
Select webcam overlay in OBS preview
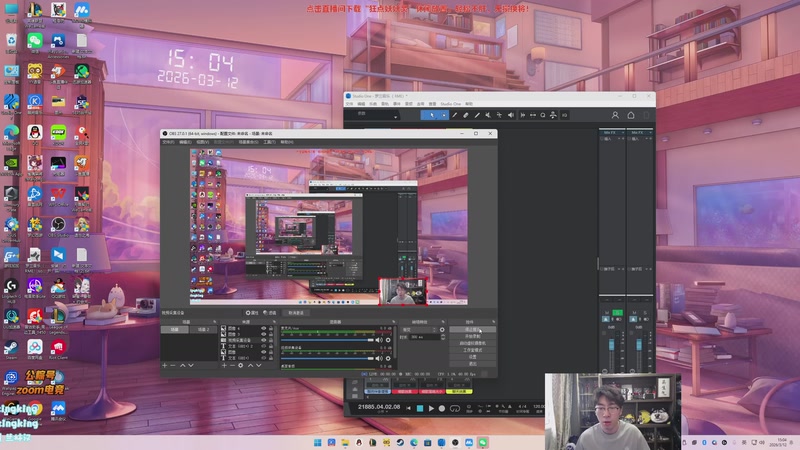pos(403,291)
